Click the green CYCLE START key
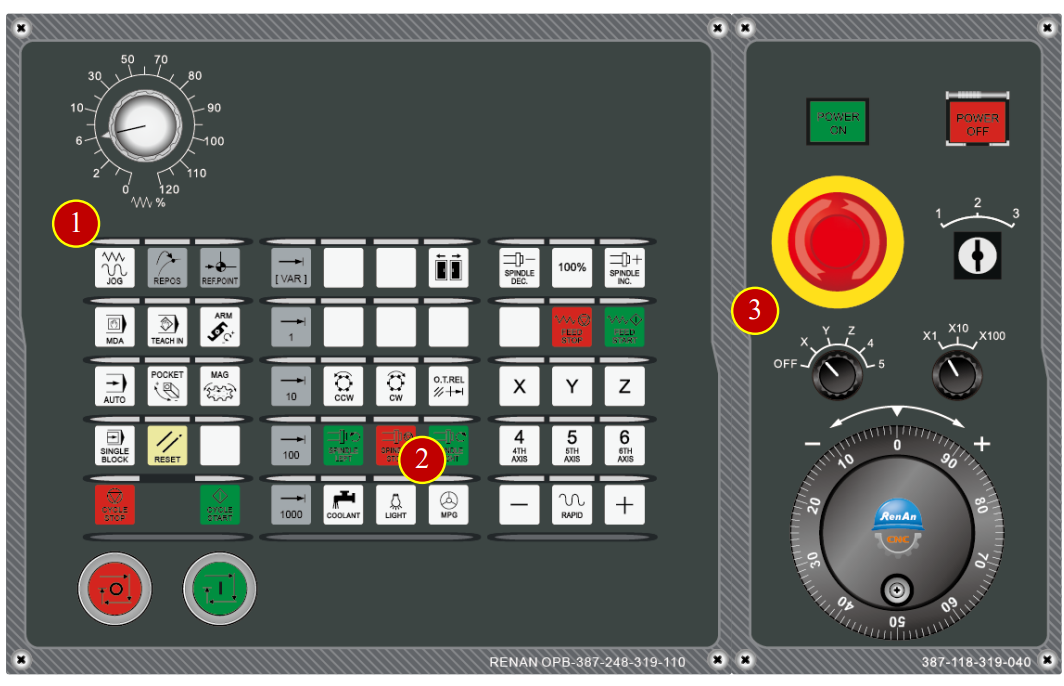Screen dimensions: 1064x686 [x=220, y=505]
